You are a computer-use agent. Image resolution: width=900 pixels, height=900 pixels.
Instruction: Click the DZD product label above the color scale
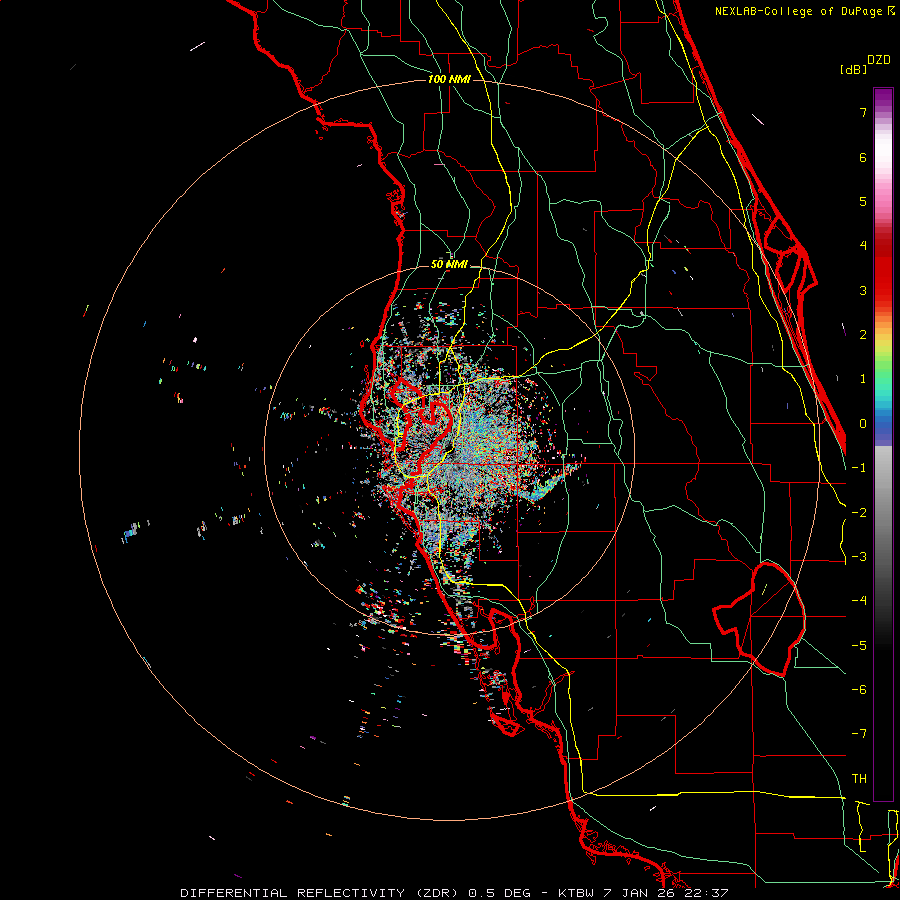coord(879,60)
